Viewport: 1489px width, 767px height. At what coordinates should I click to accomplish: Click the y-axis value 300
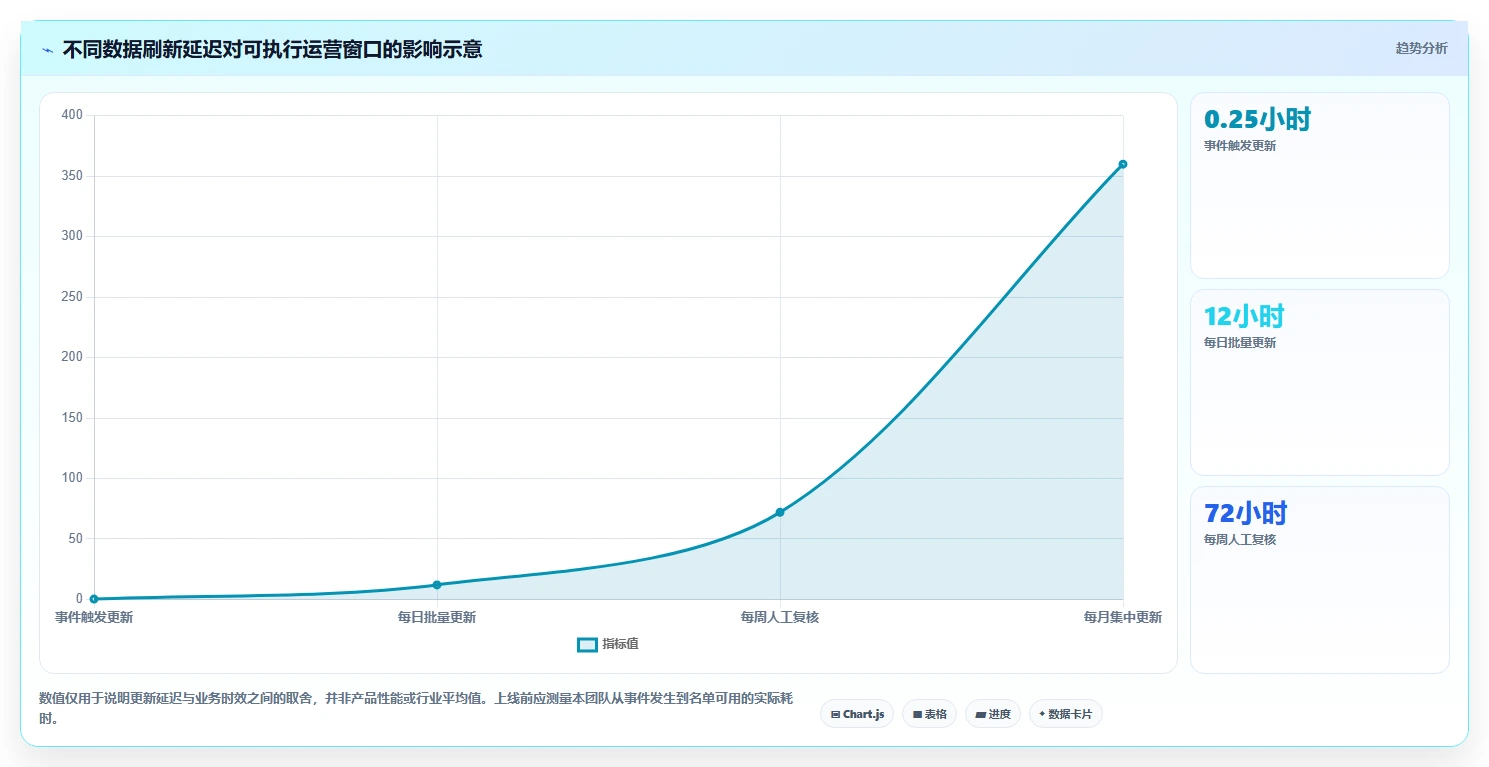click(72, 236)
